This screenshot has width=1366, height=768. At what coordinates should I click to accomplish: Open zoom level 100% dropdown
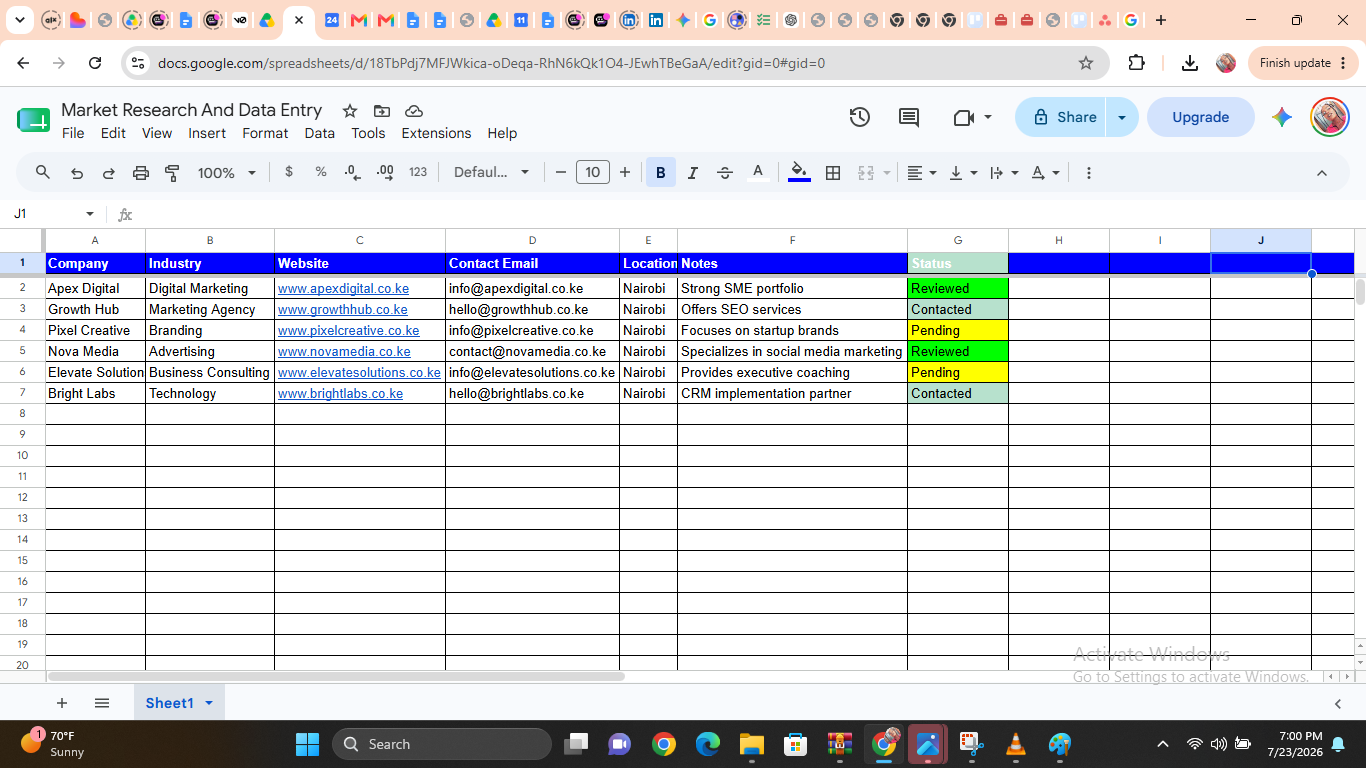point(227,172)
